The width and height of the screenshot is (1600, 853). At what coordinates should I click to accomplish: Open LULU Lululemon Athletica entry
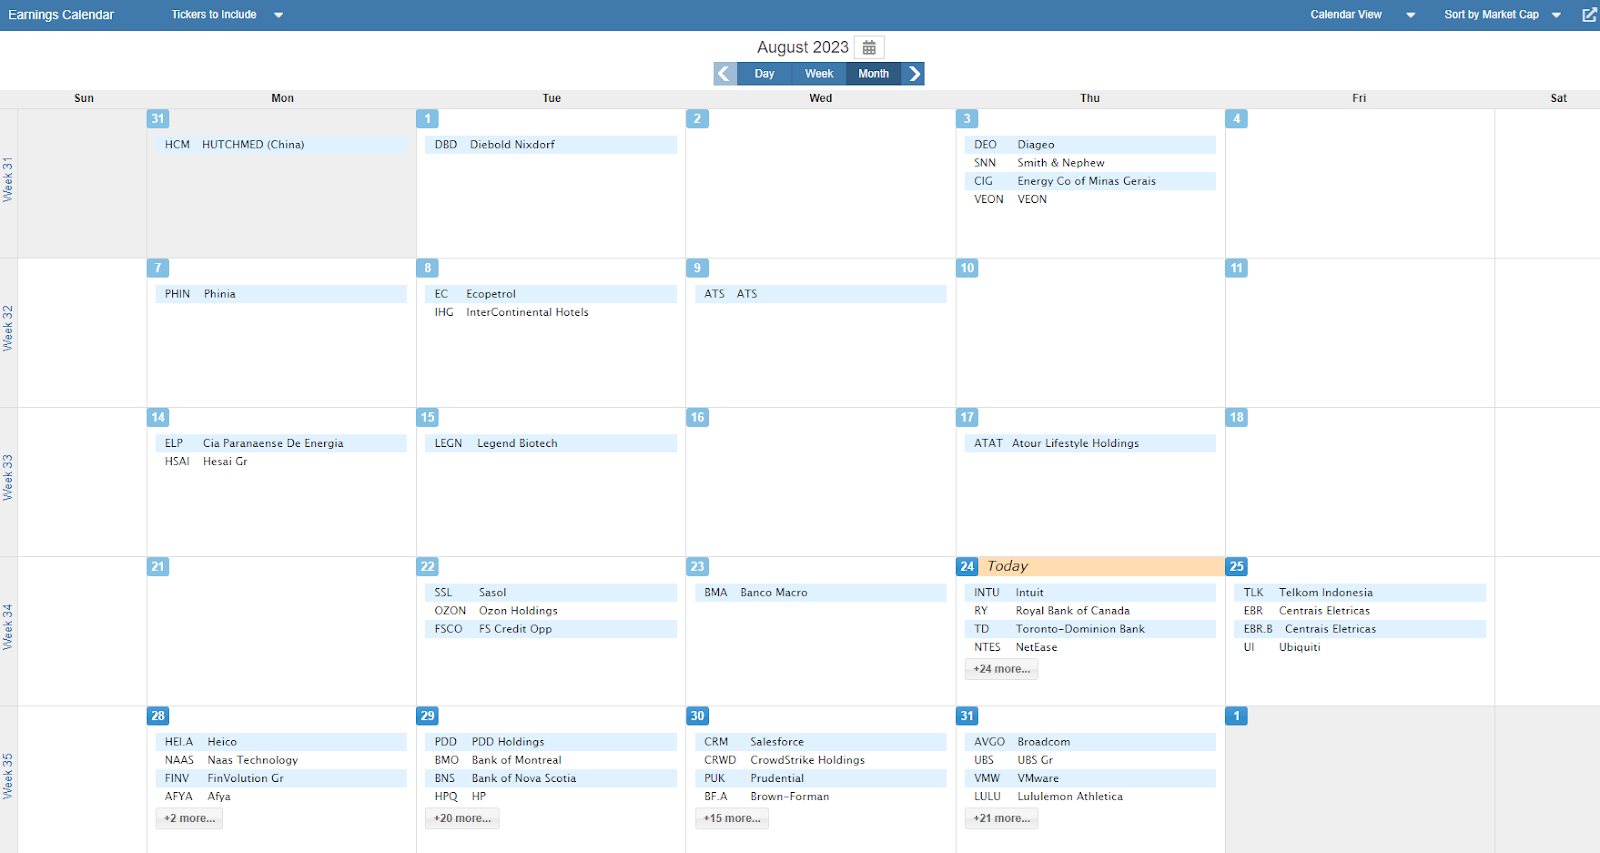pos(1090,796)
